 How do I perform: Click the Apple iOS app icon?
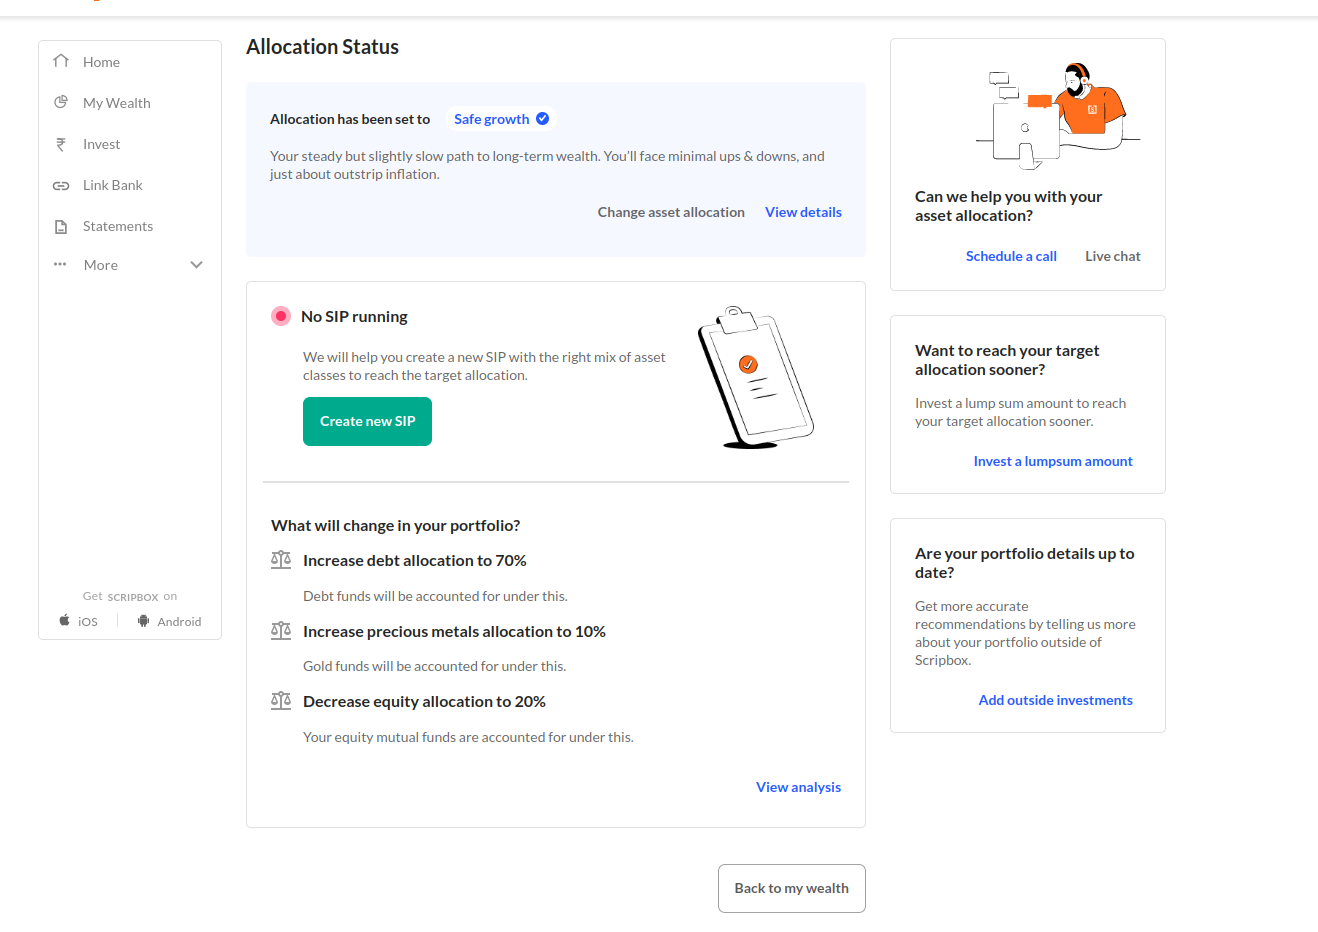tap(65, 621)
